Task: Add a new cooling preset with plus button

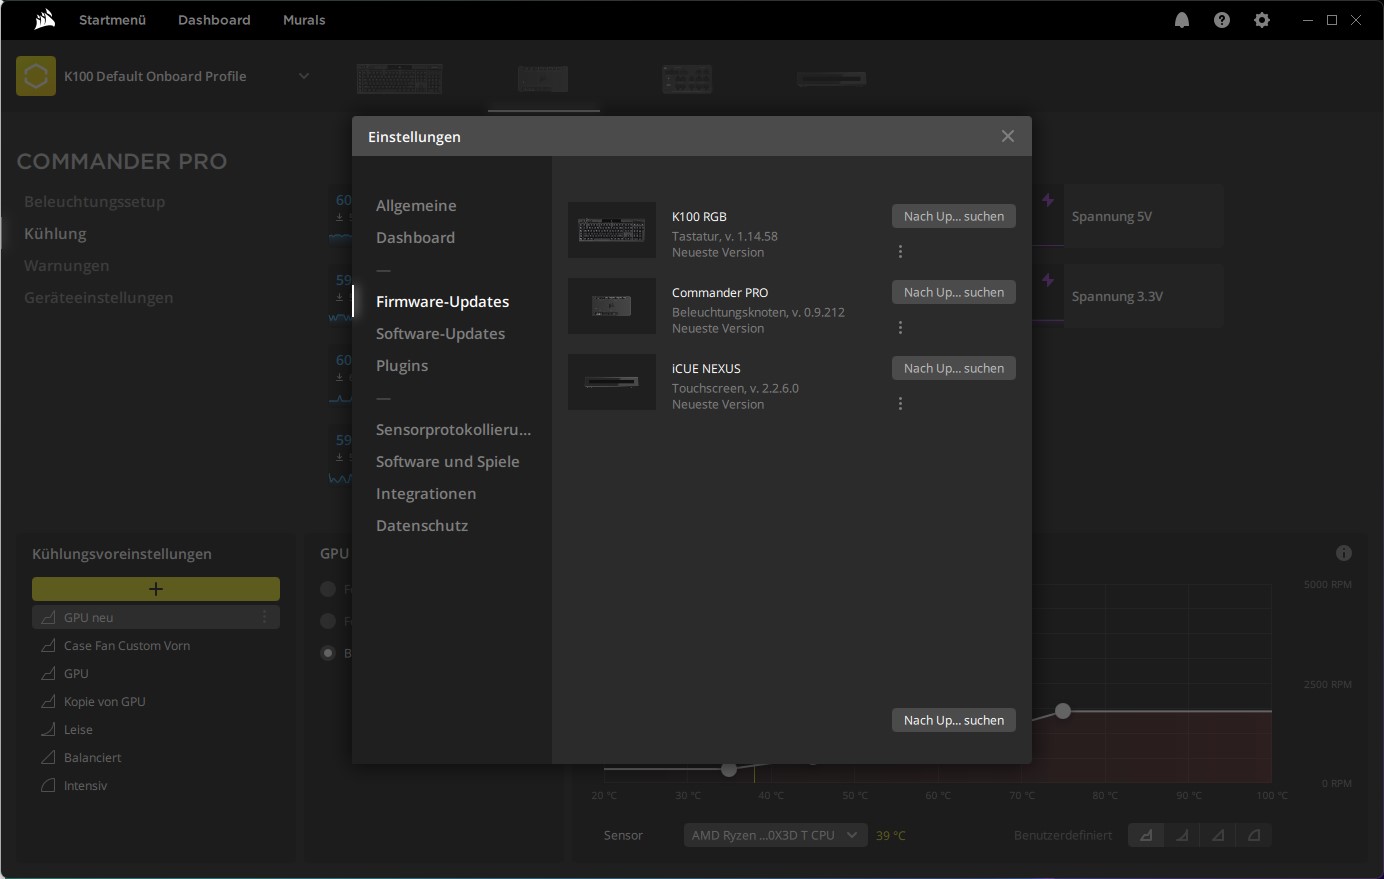Action: click(x=156, y=589)
